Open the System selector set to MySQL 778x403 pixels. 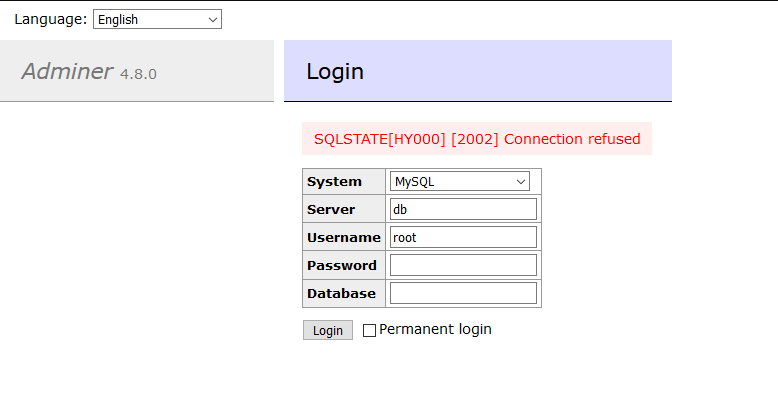[459, 181]
